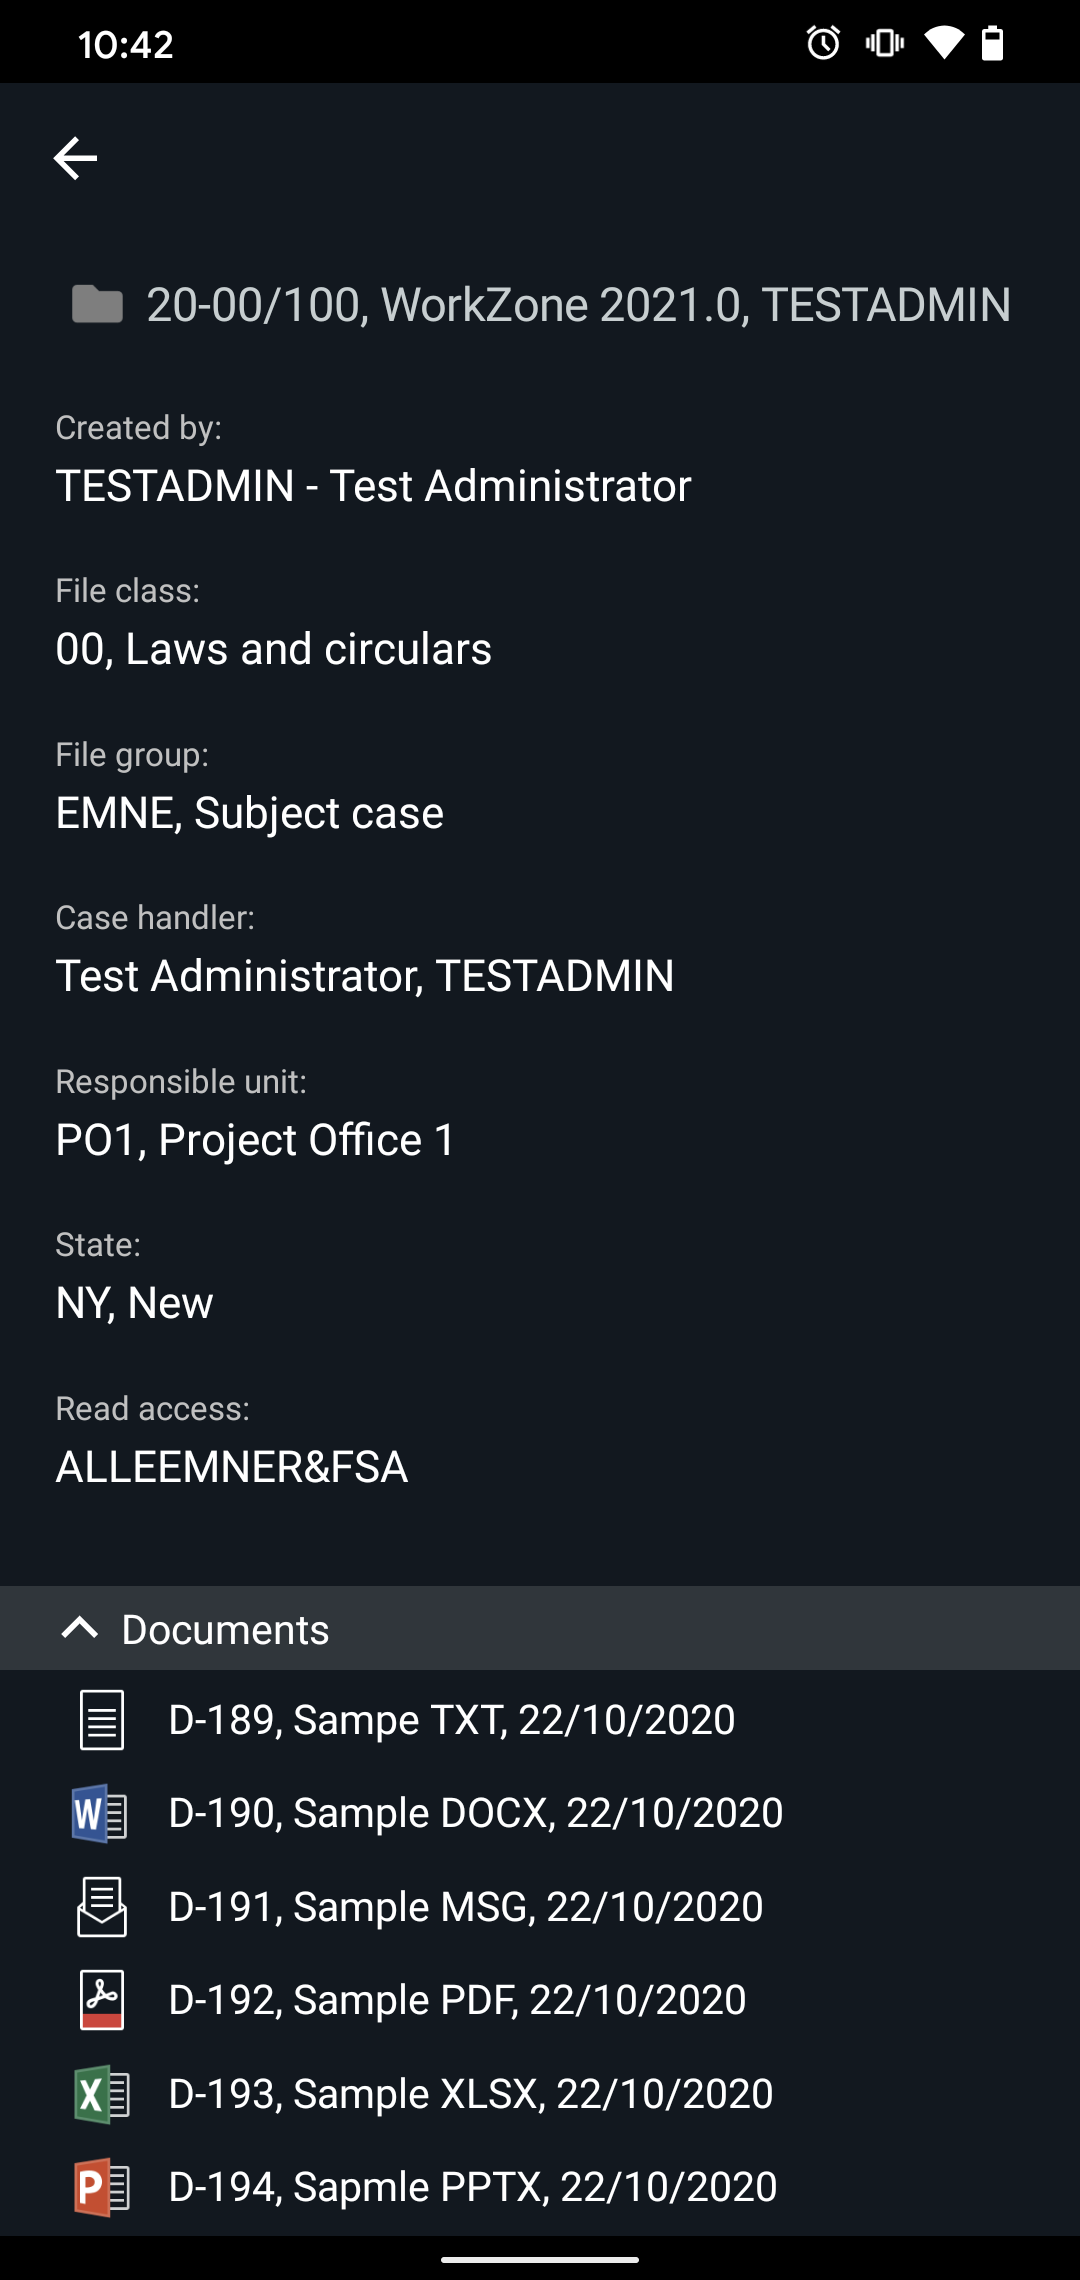Tap the PowerPoint icon for D-194
This screenshot has height=2280, width=1080.
(x=102, y=2187)
